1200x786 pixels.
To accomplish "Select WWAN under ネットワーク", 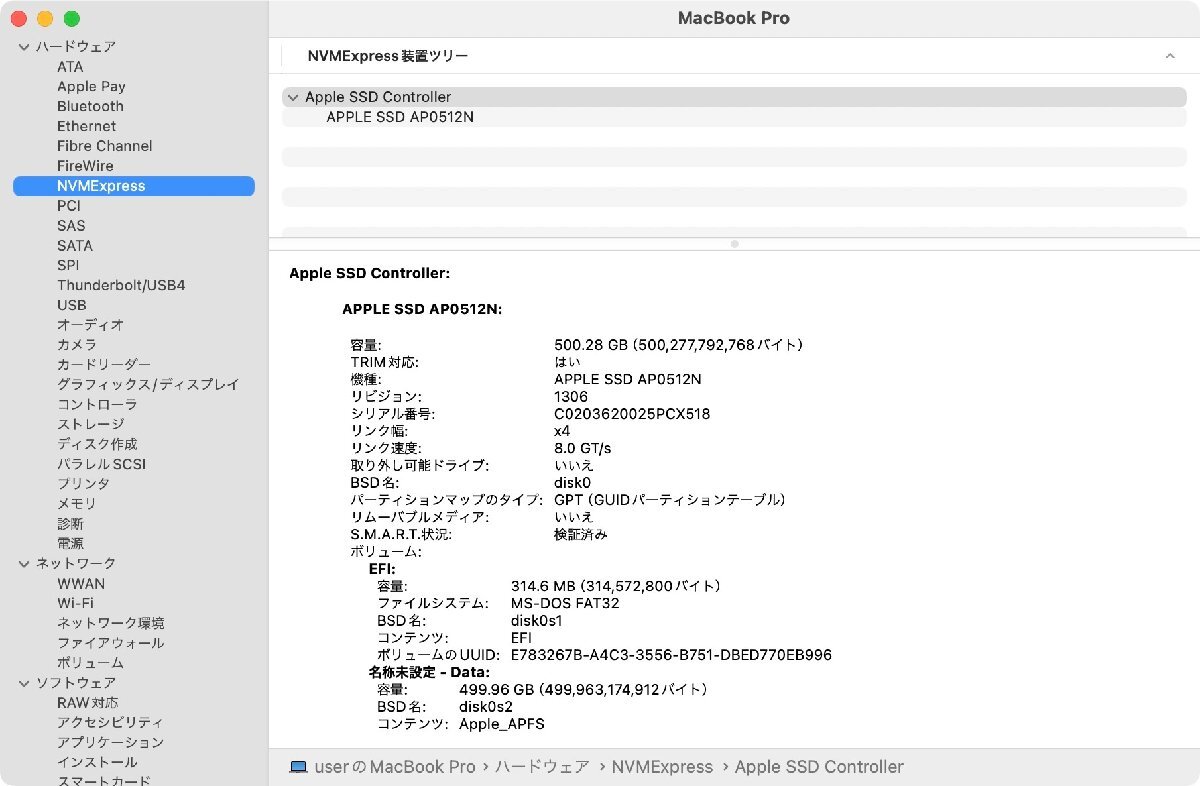I will (81, 584).
